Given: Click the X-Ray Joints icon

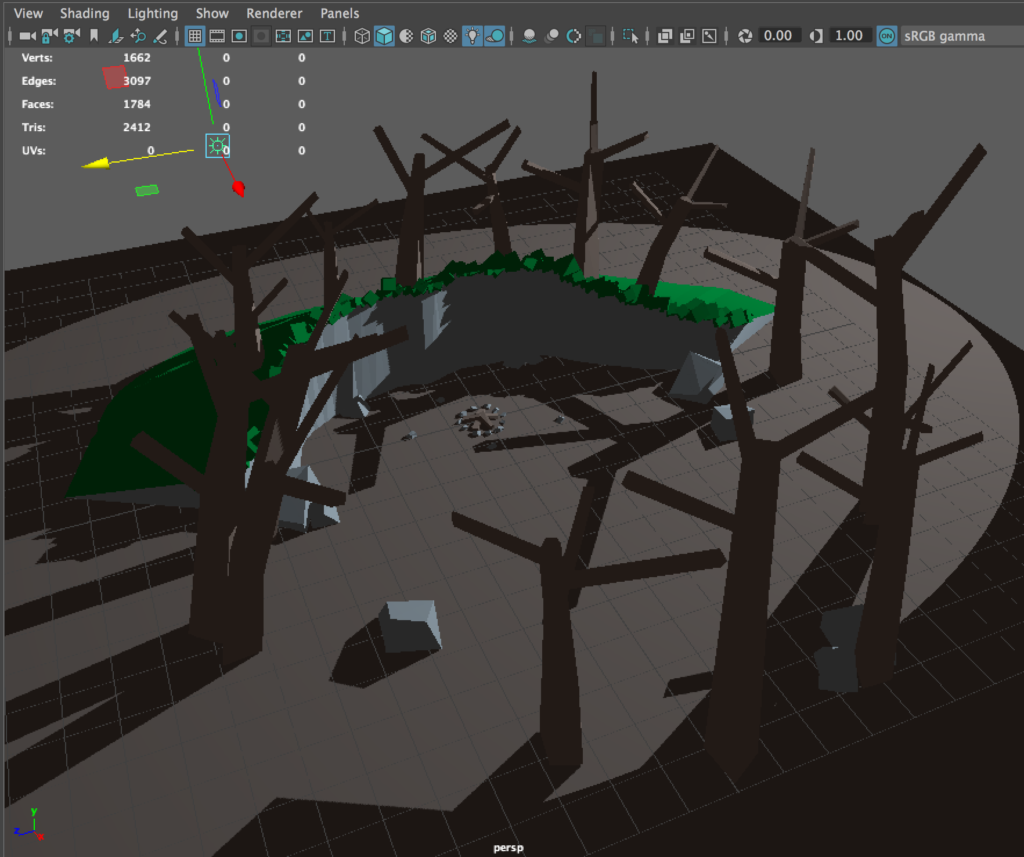Looking at the screenshot, I should (709, 36).
